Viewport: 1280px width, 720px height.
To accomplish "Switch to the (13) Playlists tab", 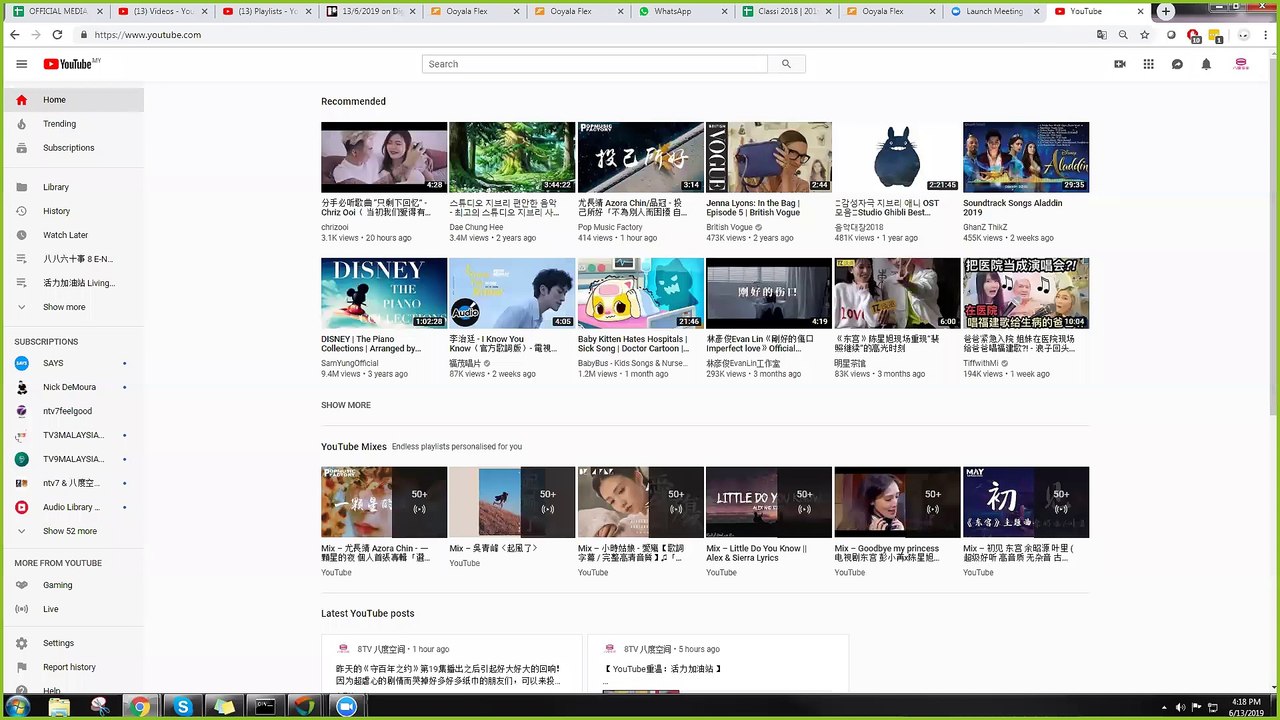I will (x=265, y=11).
